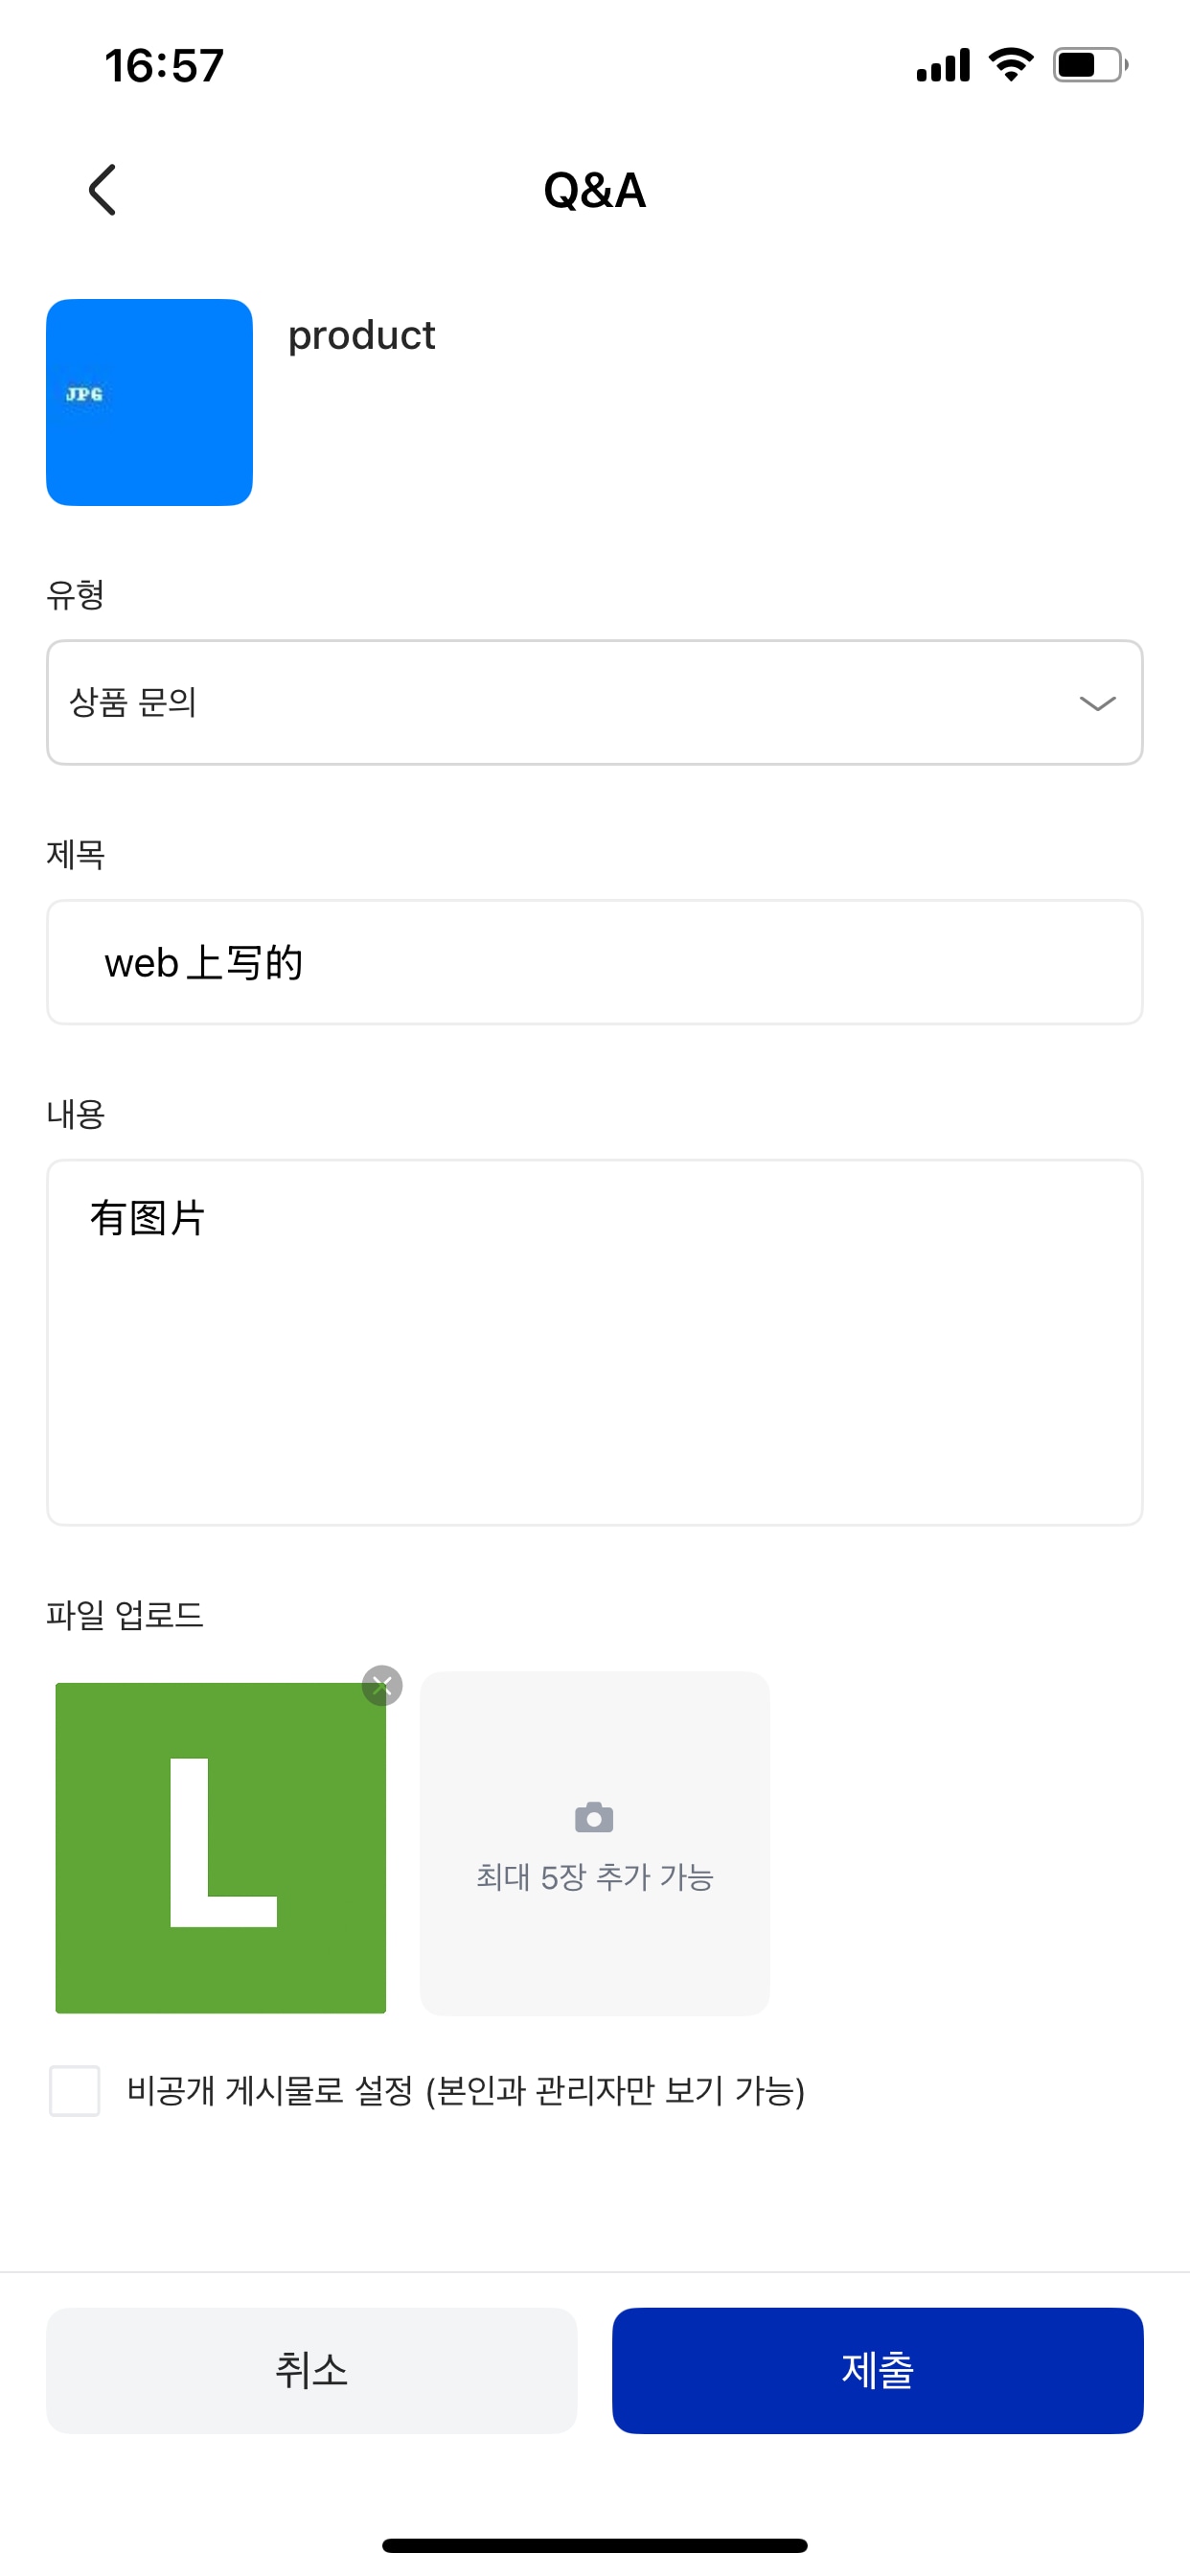Viewport: 1190px width, 2576px height.
Task: Remove the uploaded green L image
Action: point(382,1685)
